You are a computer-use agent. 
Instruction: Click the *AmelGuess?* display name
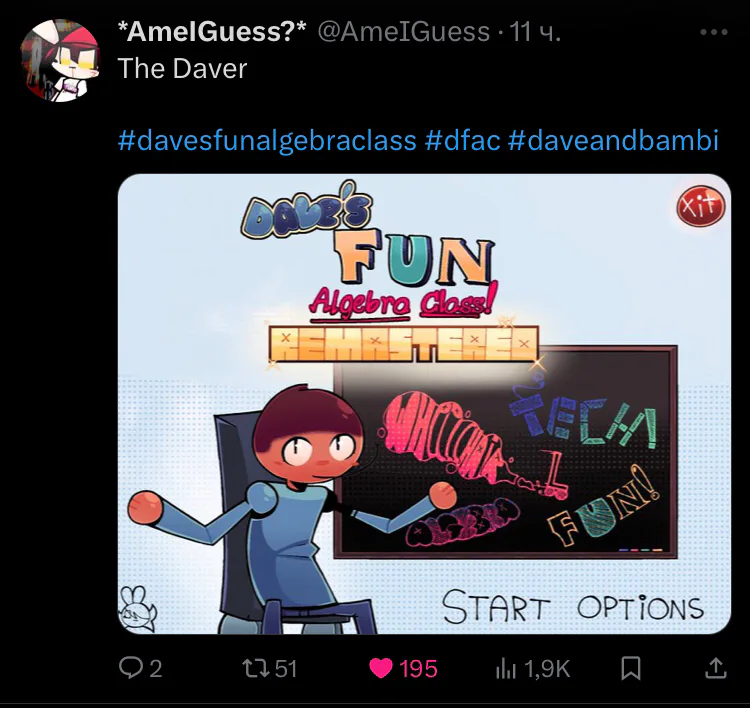[x=212, y=32]
